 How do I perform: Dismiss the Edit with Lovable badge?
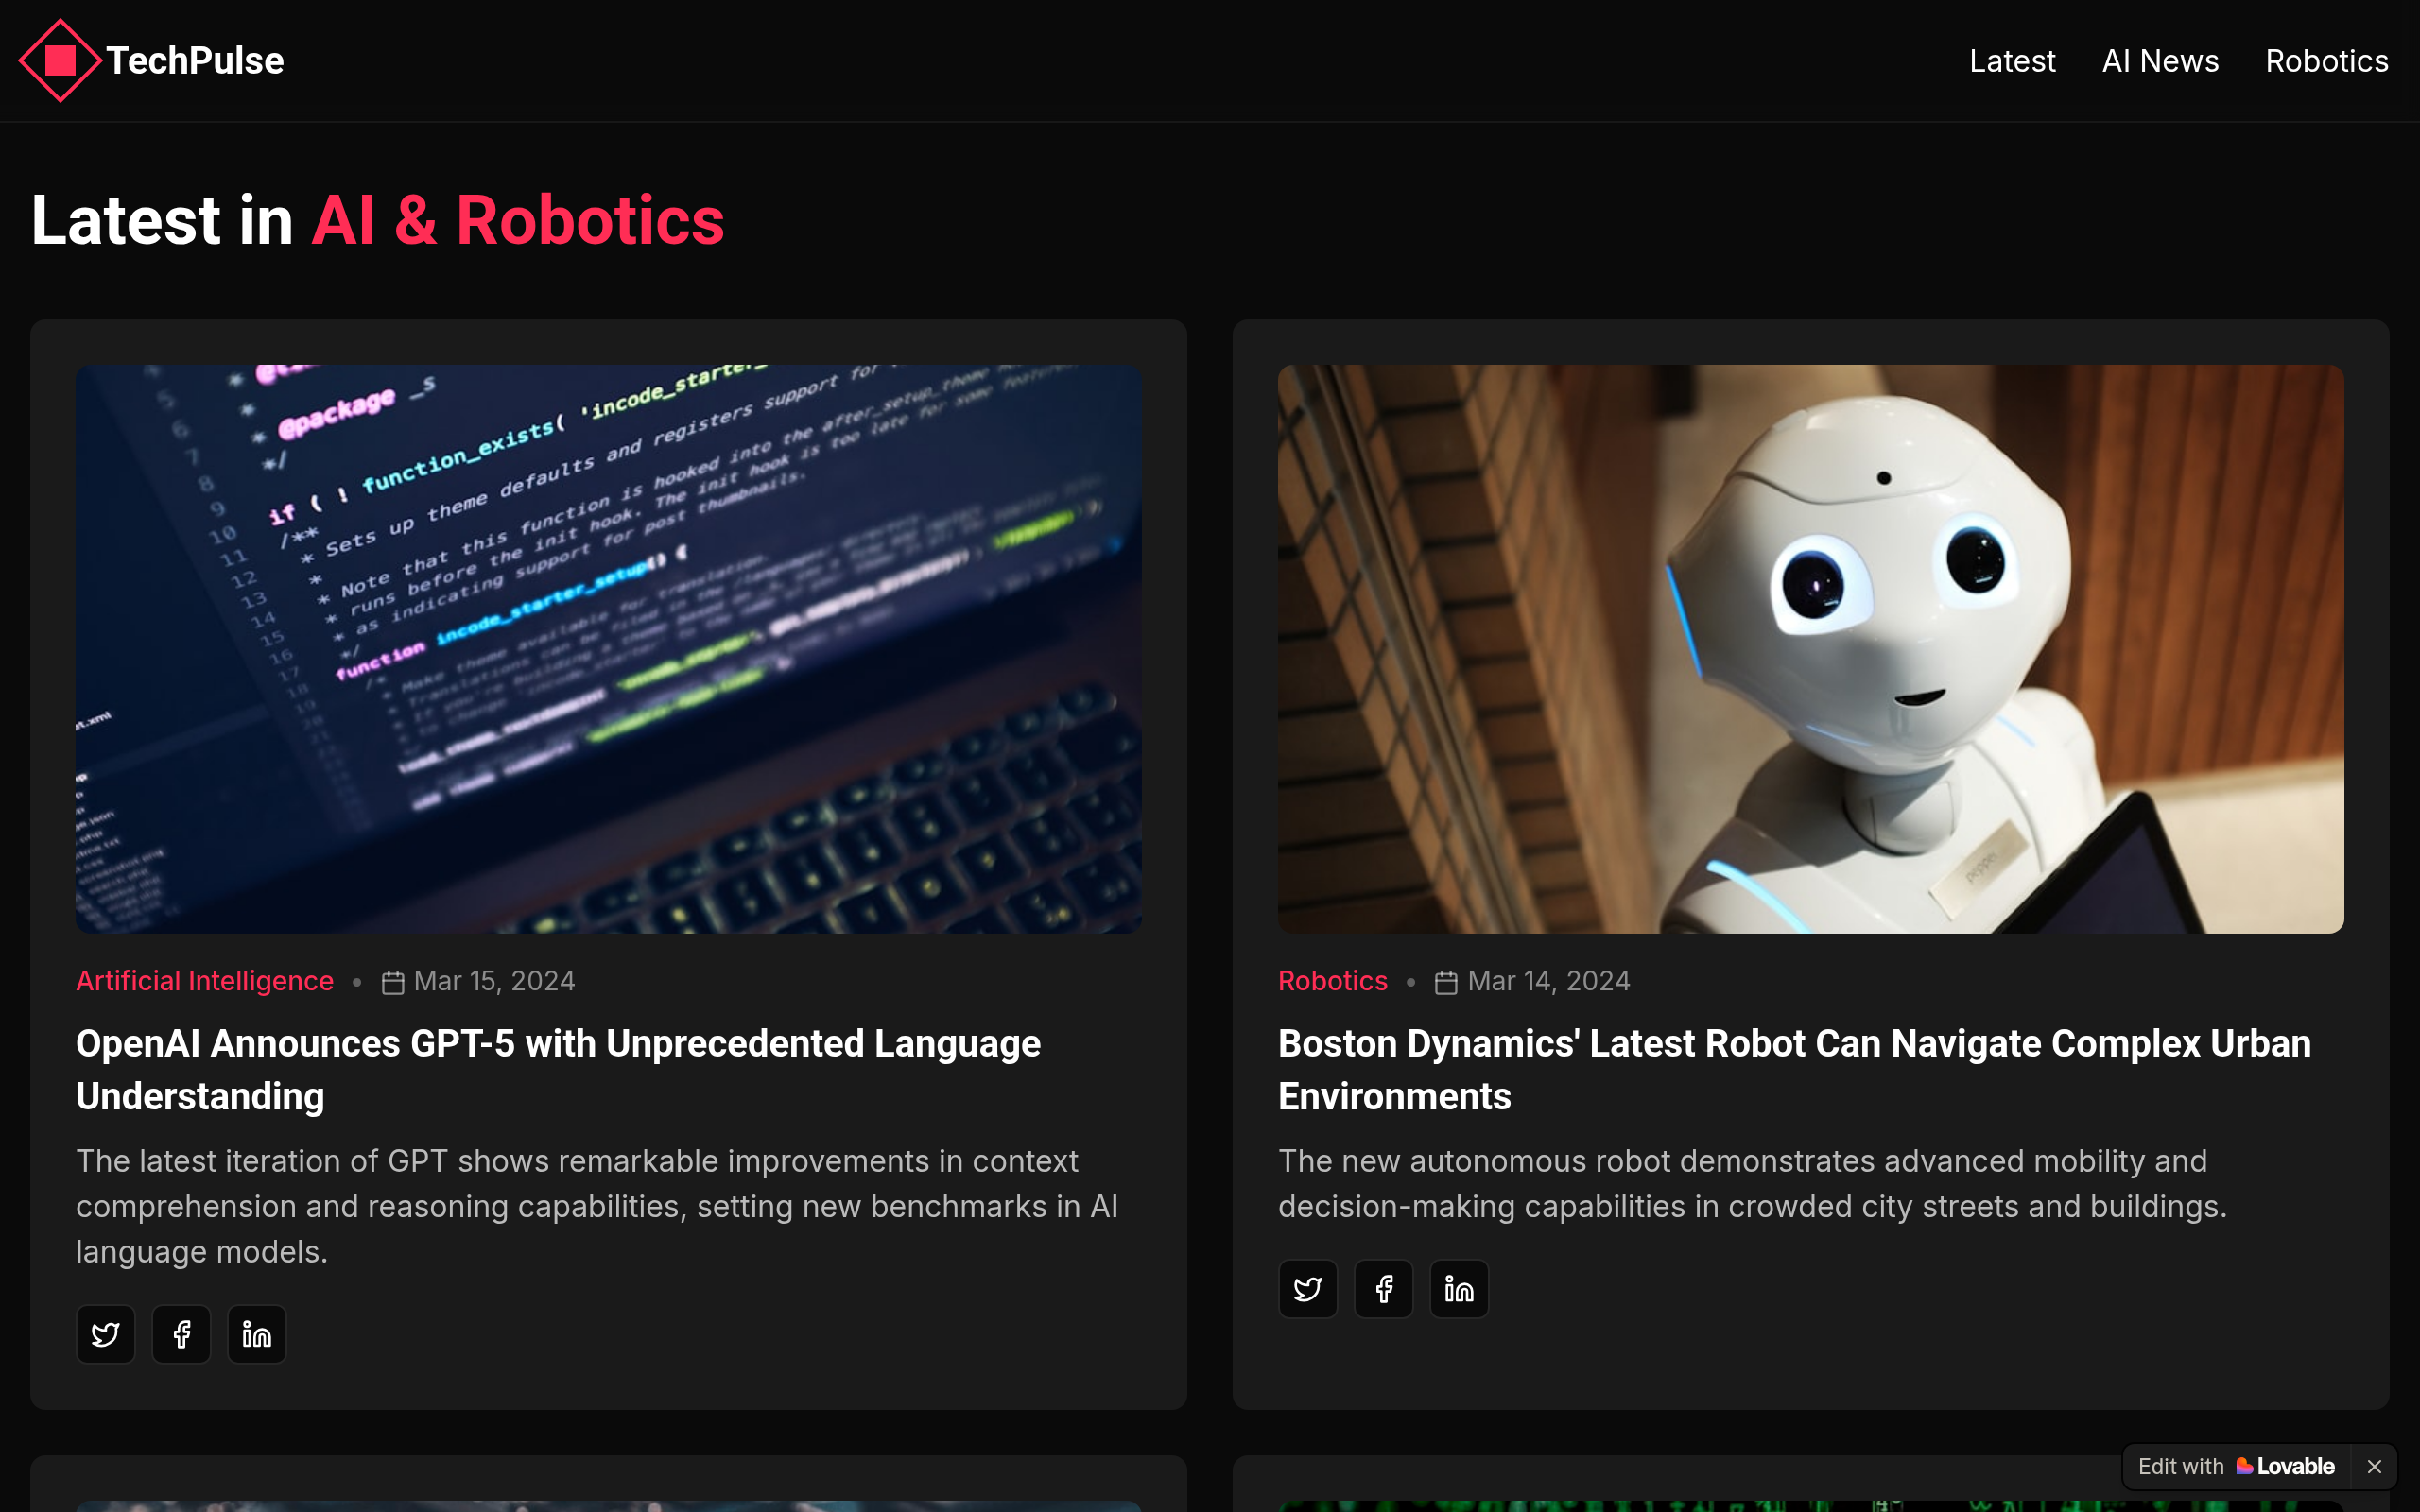pyautogui.click(x=2374, y=1466)
